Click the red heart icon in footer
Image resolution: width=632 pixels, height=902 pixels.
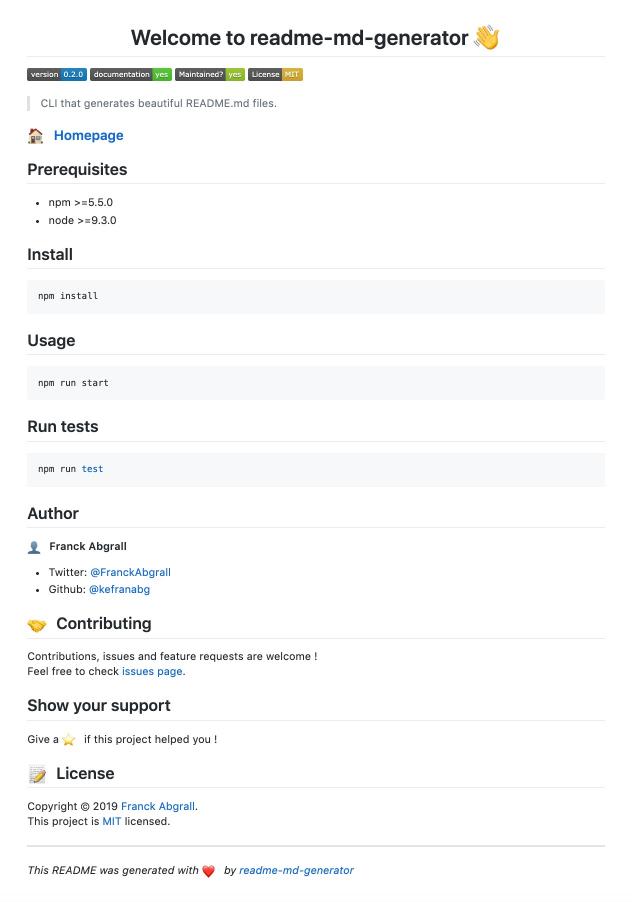coord(209,871)
